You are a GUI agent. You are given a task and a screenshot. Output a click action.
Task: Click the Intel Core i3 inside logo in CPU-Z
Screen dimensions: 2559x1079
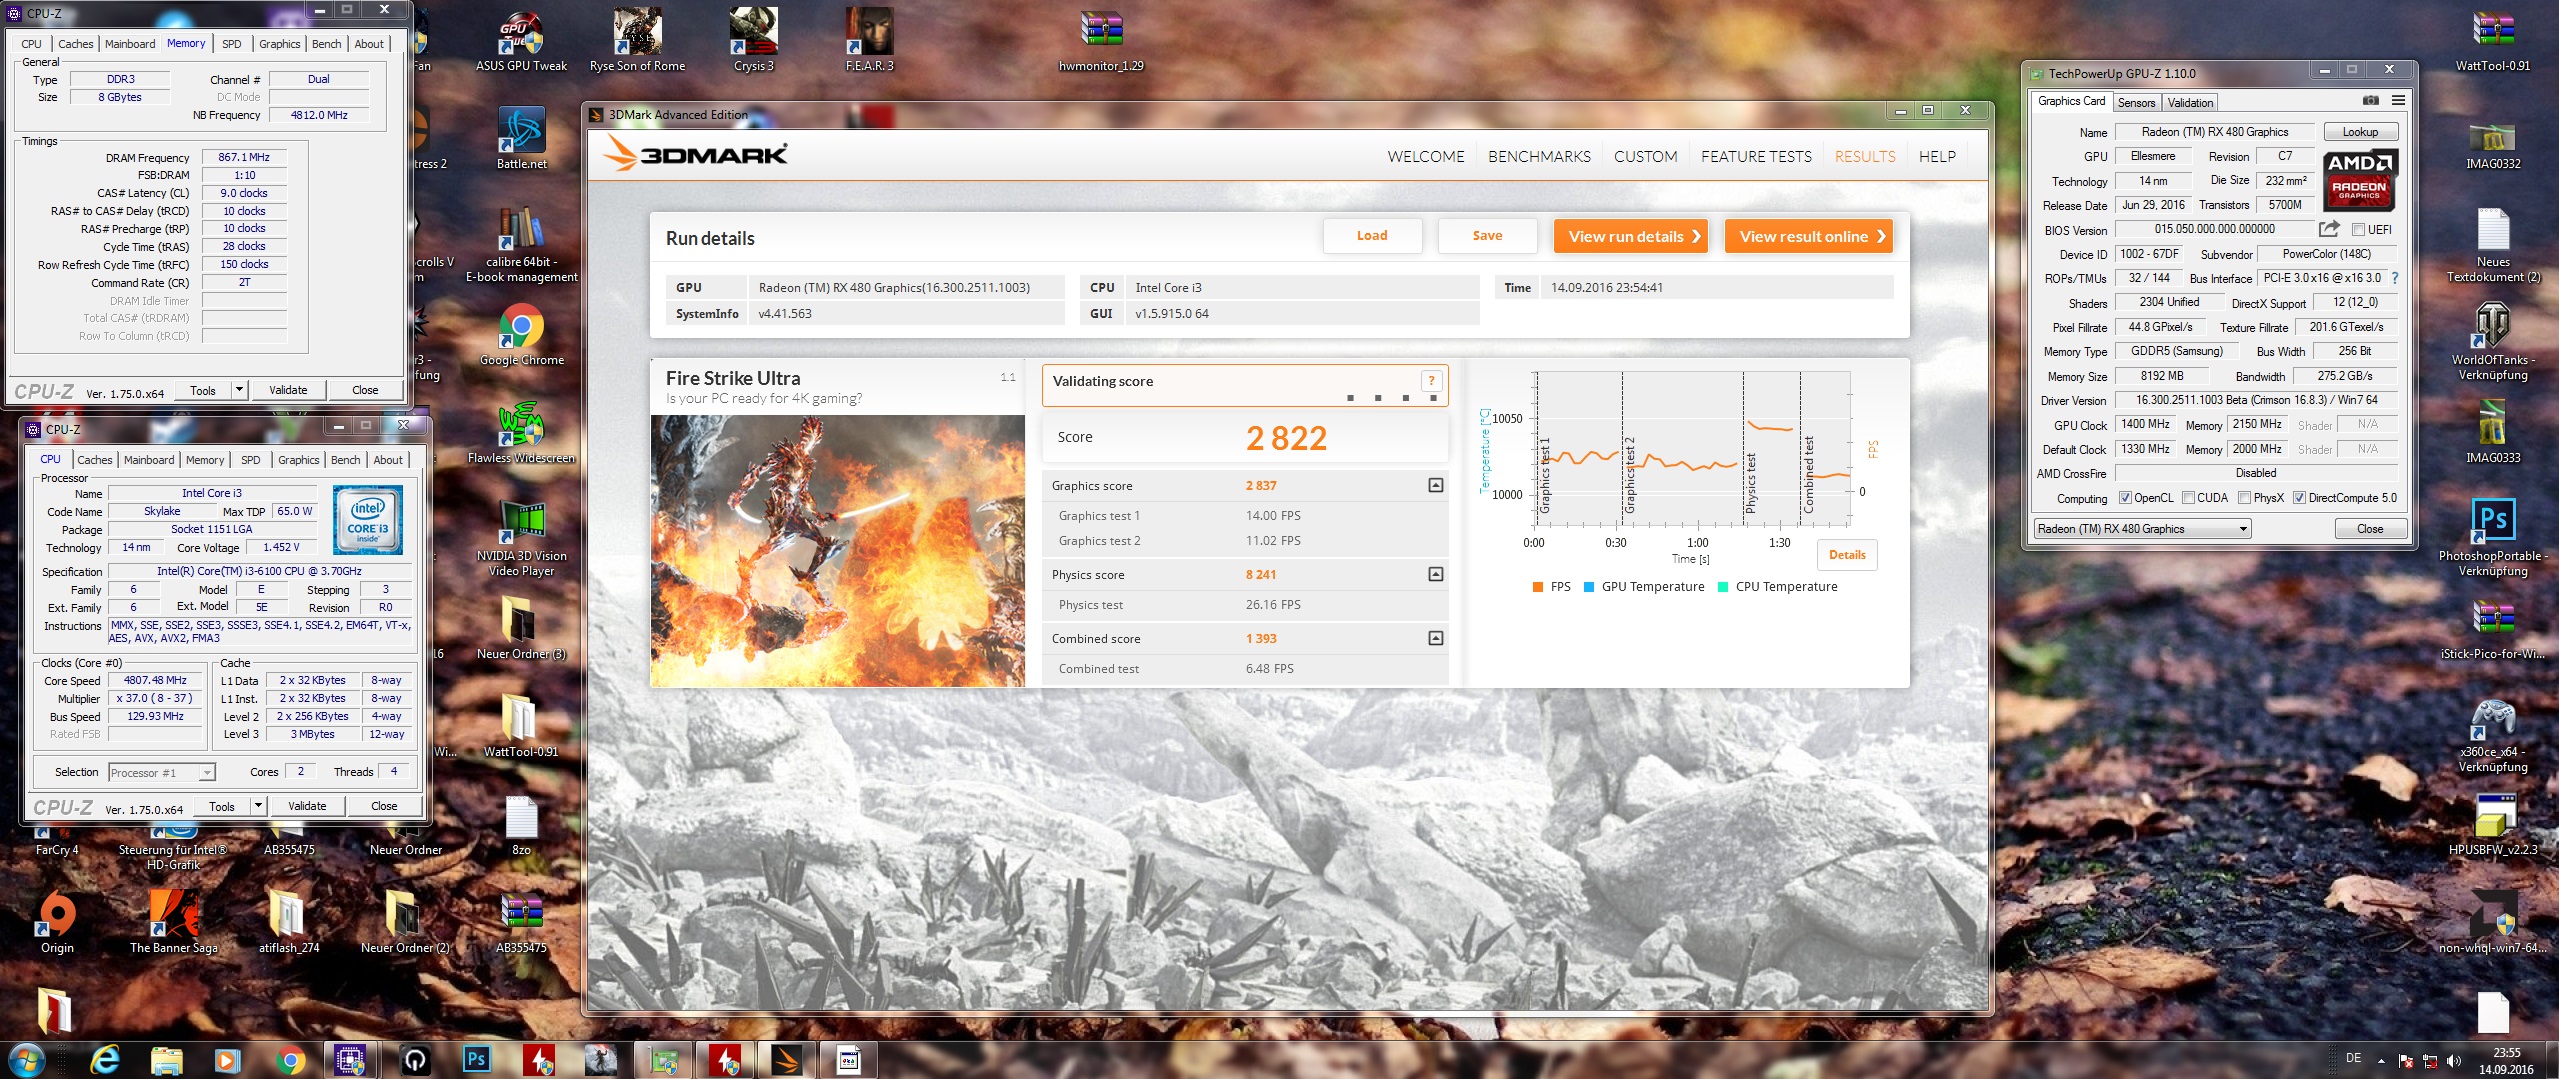[x=367, y=519]
